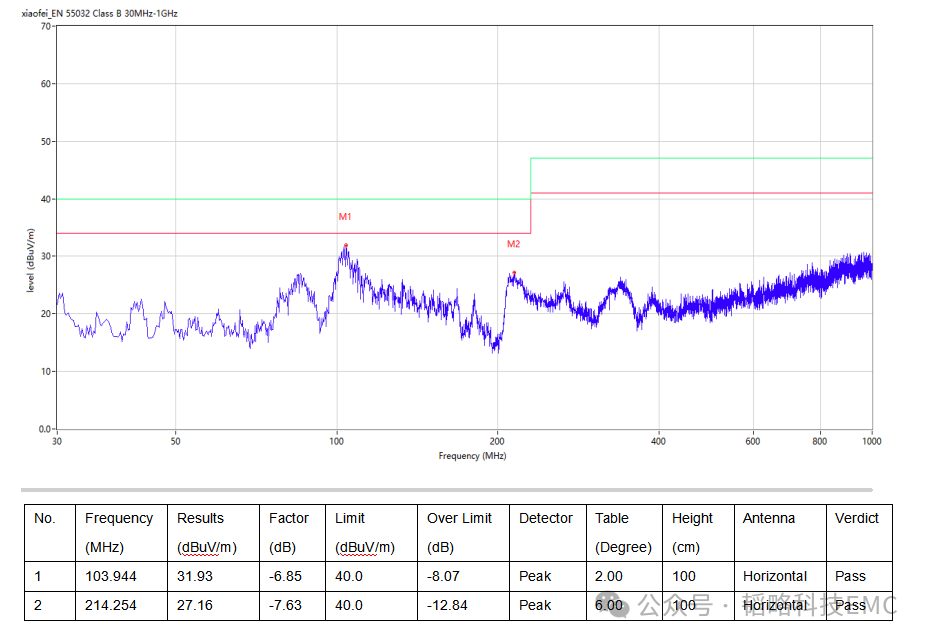Click the 'Over Limit' column header

tap(459, 518)
